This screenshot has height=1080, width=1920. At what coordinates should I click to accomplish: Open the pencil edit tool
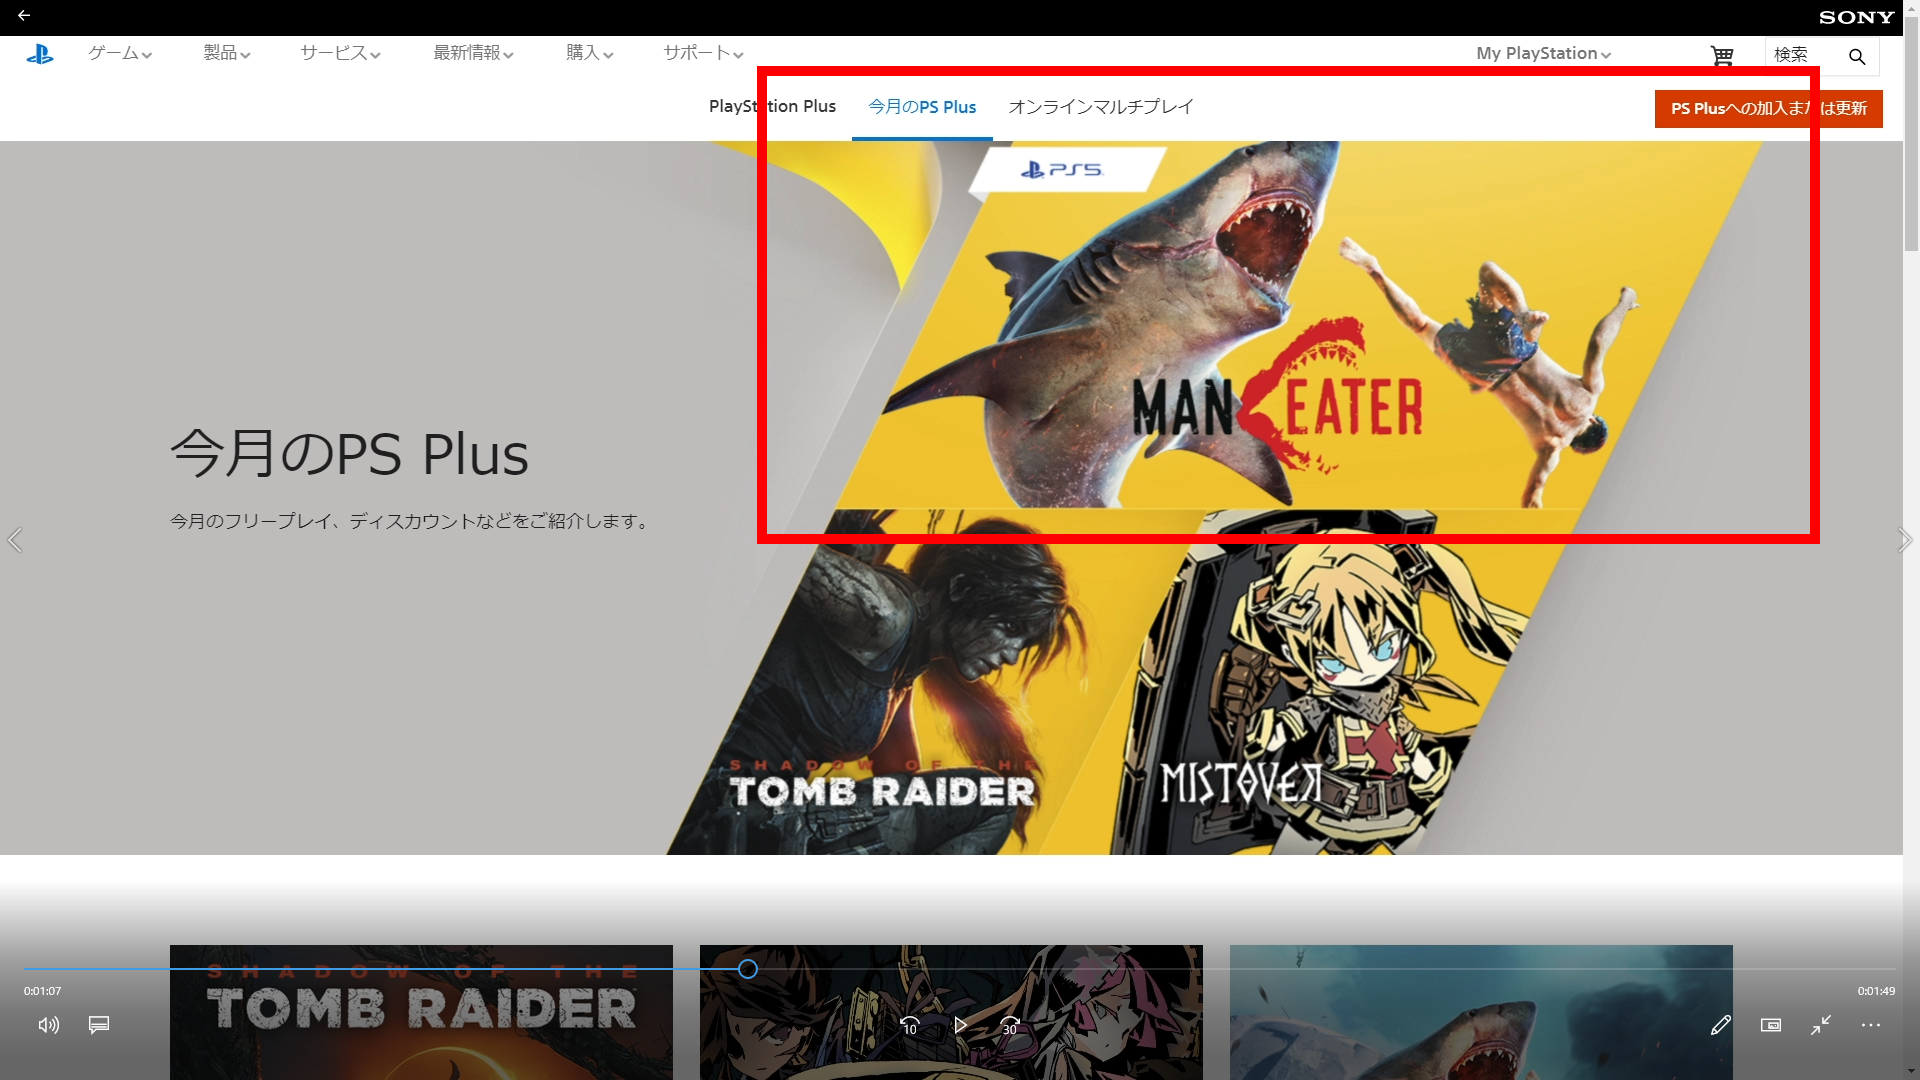[x=1721, y=1025]
